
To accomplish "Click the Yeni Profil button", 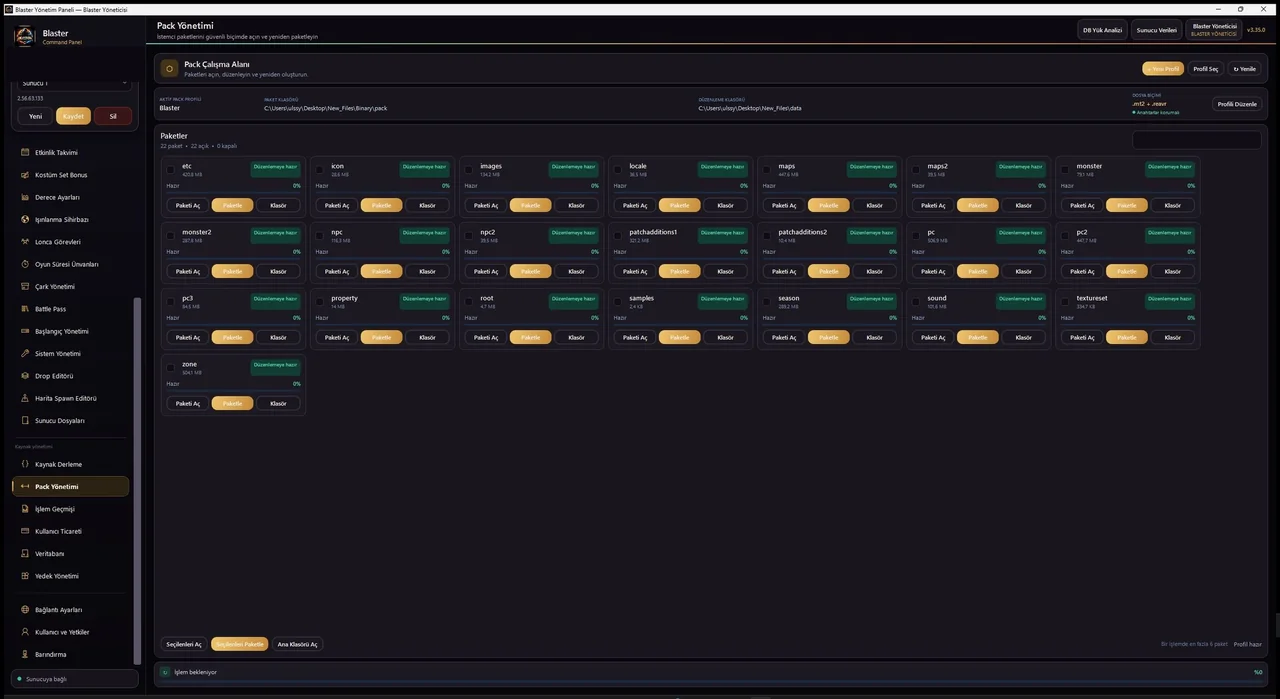I will coord(1163,69).
